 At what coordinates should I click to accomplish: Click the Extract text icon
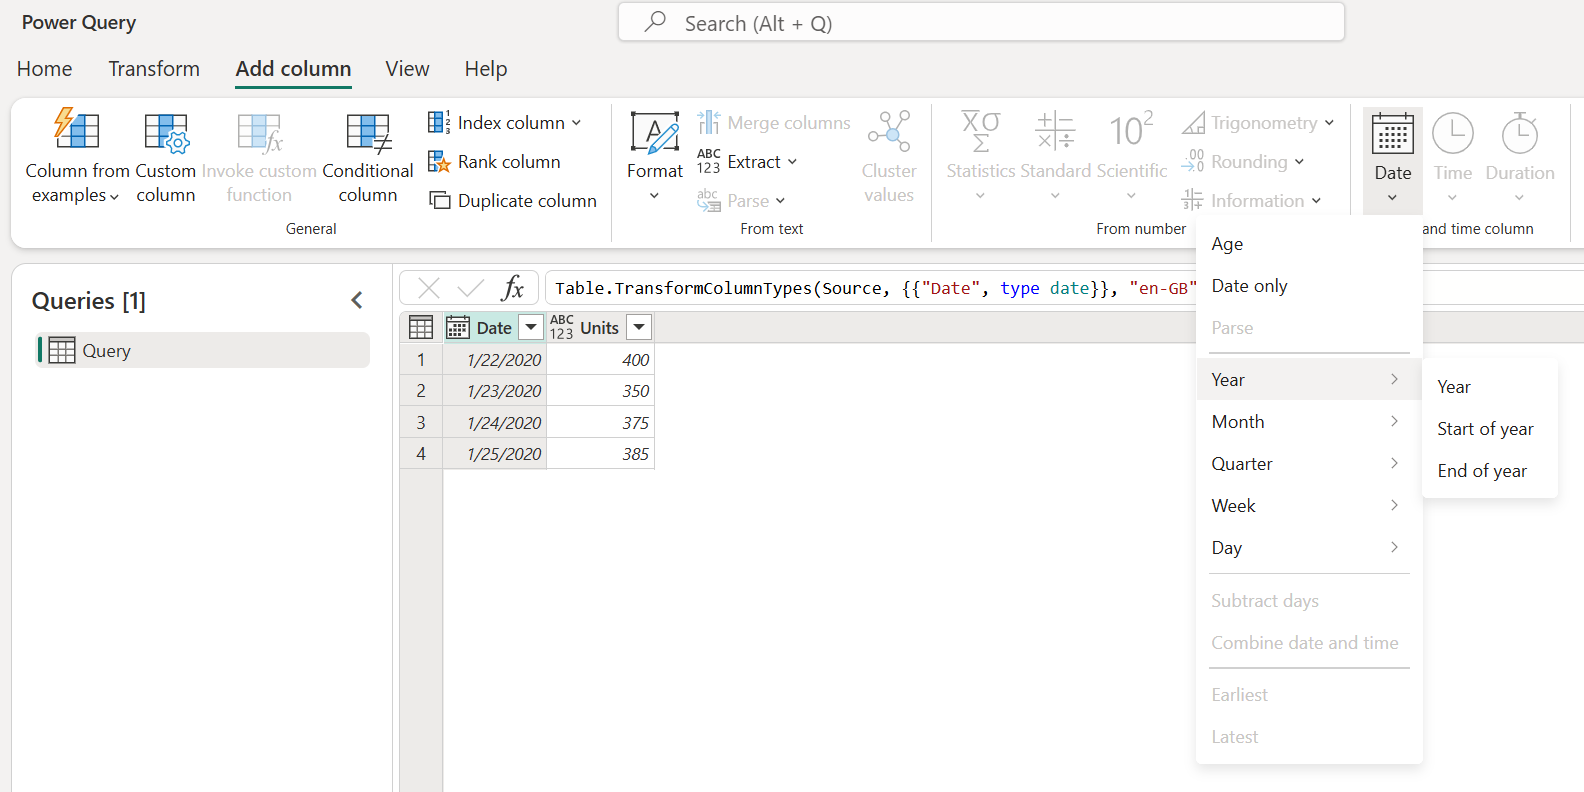(x=709, y=162)
